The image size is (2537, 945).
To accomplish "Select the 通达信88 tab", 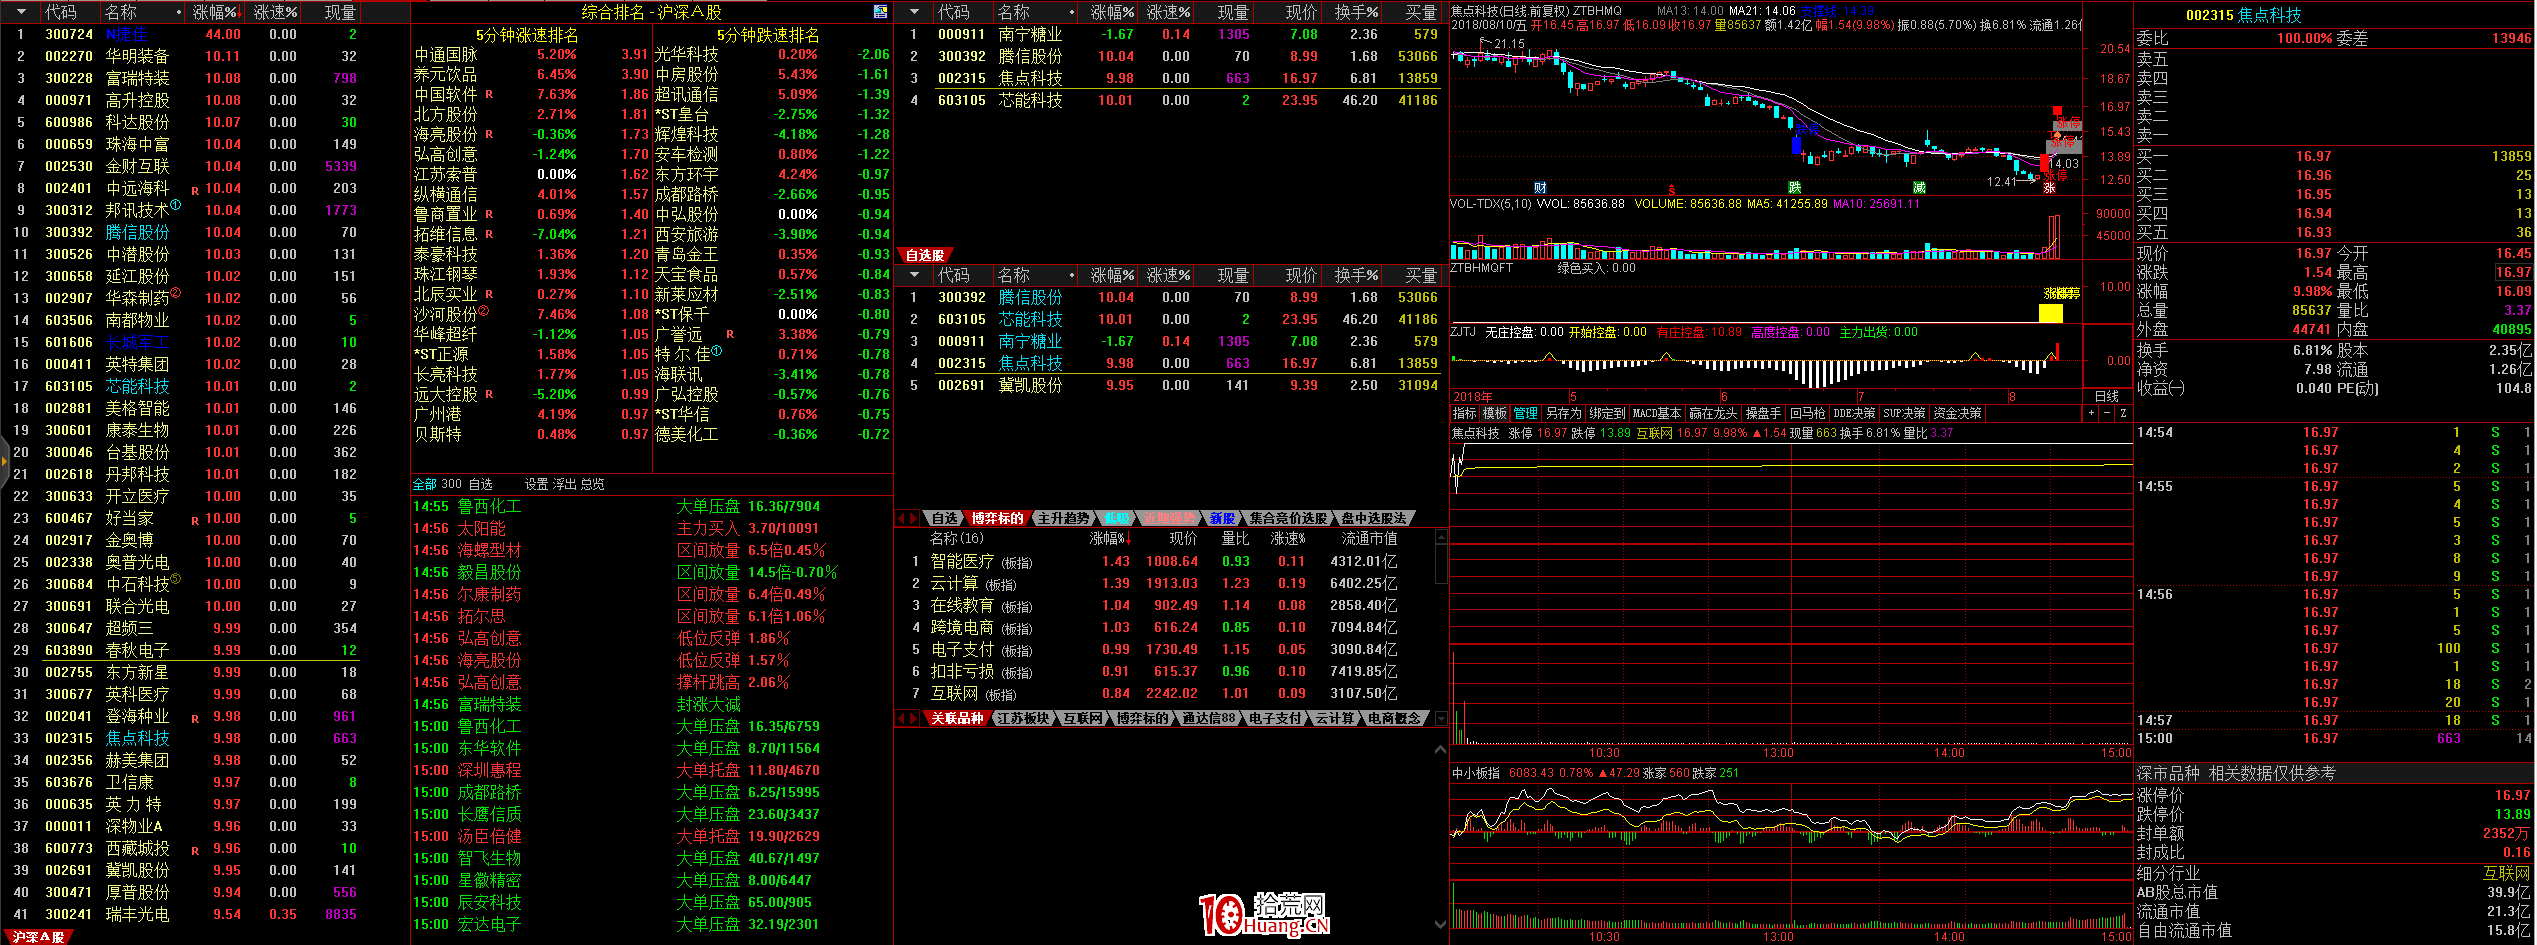I will pyautogui.click(x=1209, y=718).
